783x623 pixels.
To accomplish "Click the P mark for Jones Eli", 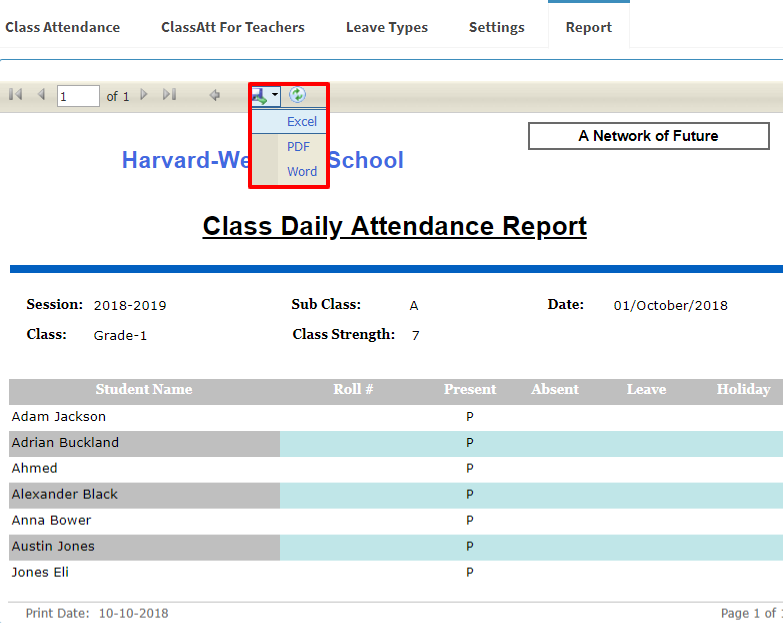I will point(470,572).
